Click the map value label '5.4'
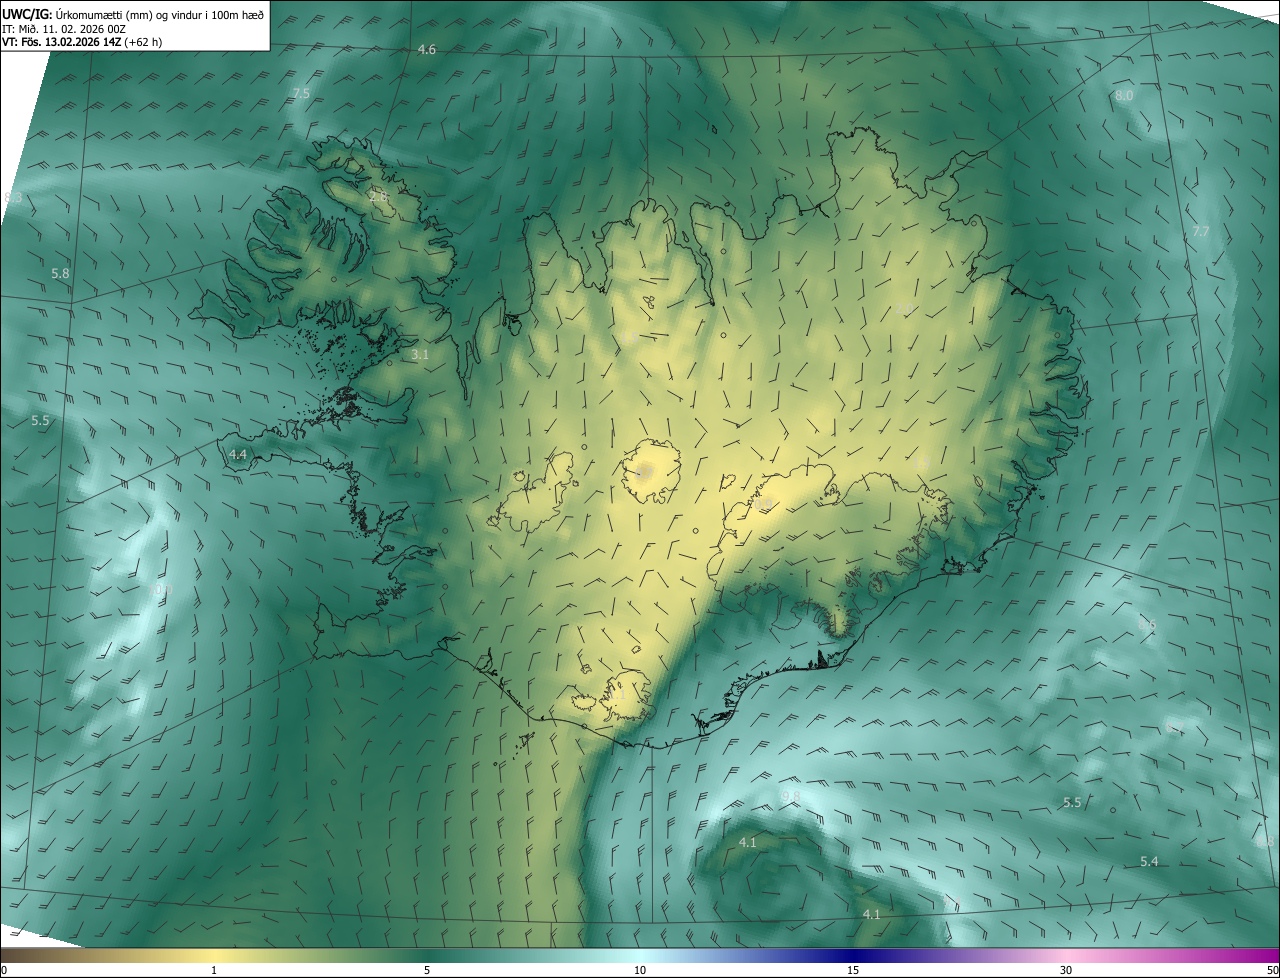1280x978 pixels. click(x=1149, y=861)
